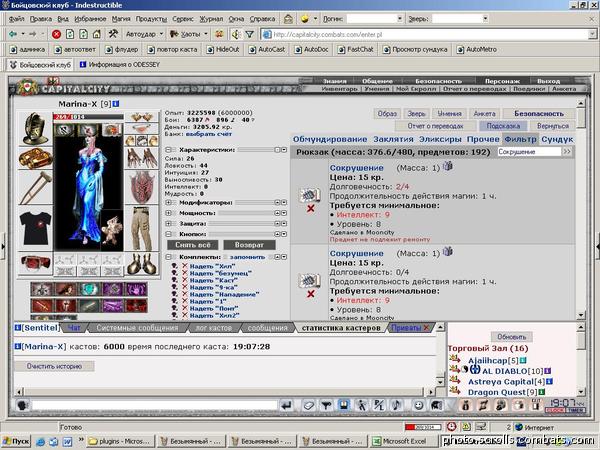
Task: Click the Подсказка button
Action: pos(503,126)
